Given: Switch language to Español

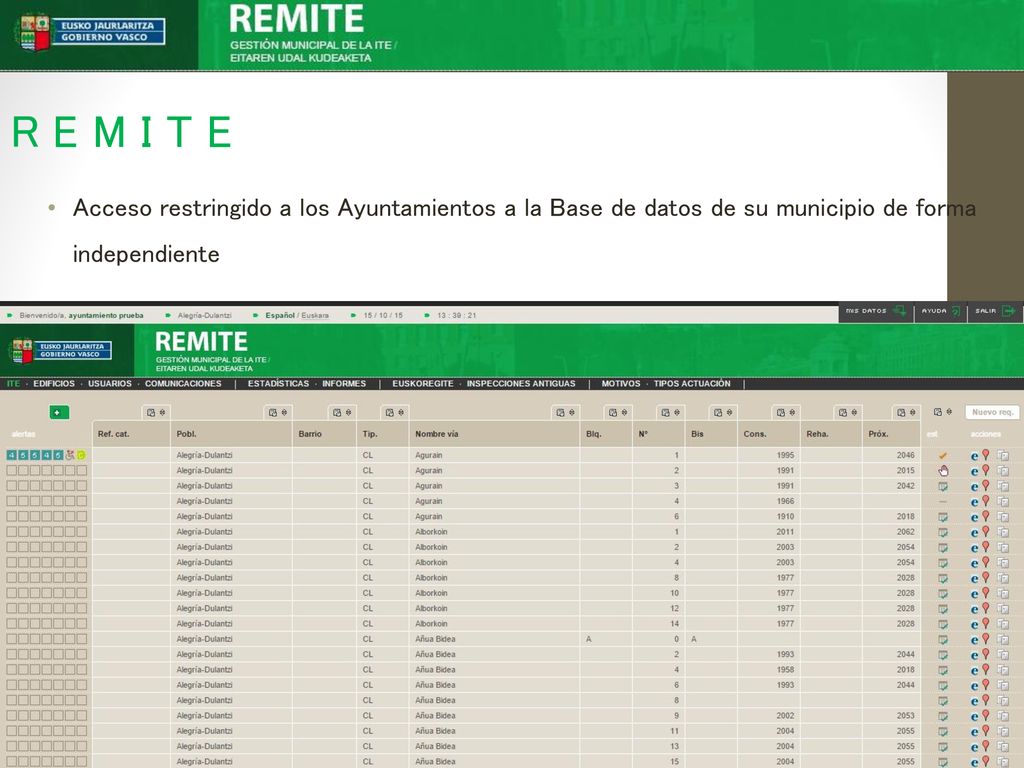Looking at the screenshot, I should pos(280,315).
